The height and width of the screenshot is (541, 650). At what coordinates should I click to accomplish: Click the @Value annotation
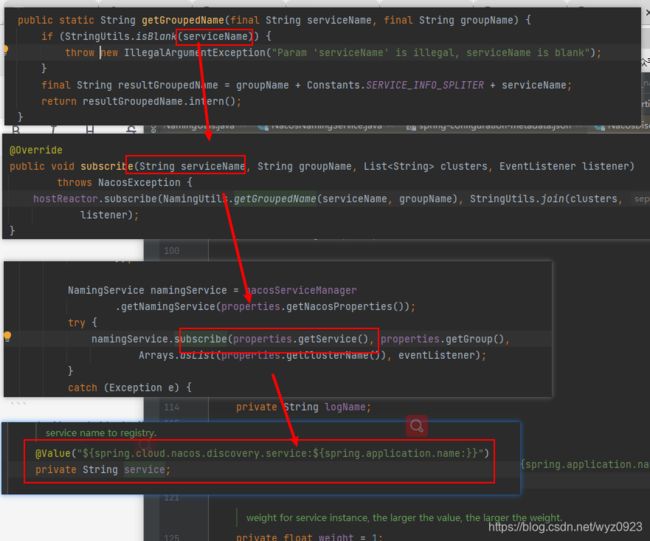(53, 454)
